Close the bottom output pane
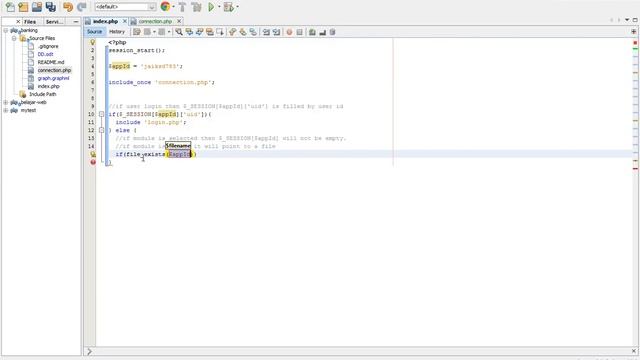The height and width of the screenshot is (360, 640). point(634,351)
